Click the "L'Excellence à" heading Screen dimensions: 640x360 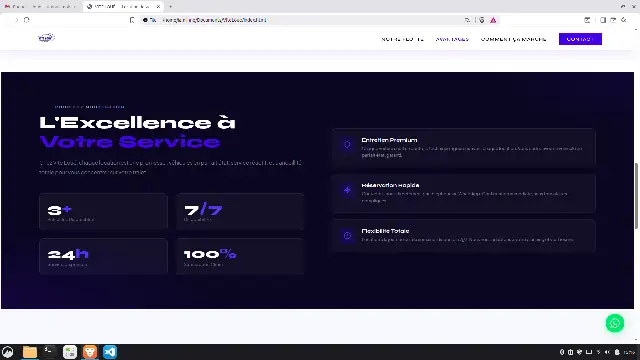(138, 122)
